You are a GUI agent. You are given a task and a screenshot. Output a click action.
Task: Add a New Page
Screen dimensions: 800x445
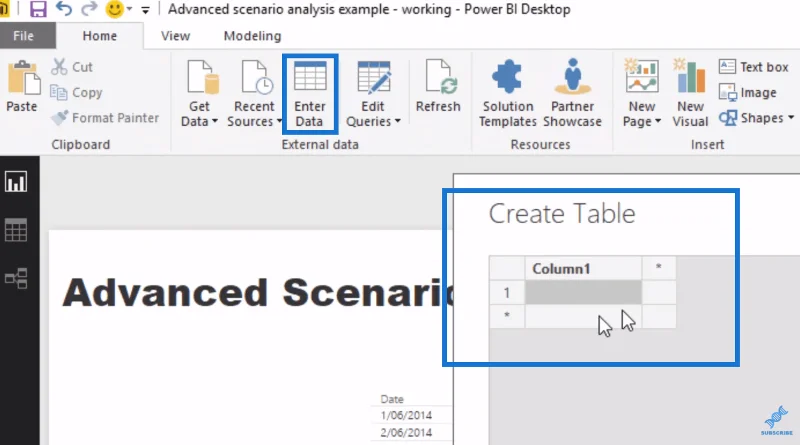point(642,93)
